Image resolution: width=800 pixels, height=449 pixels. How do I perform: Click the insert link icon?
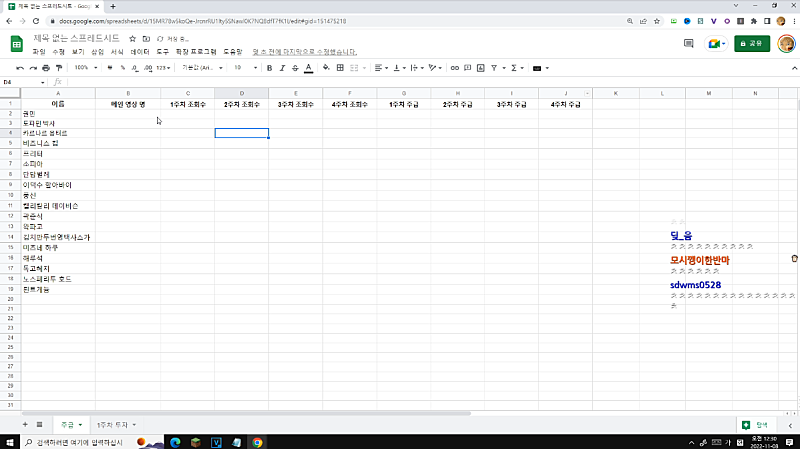[455, 68]
